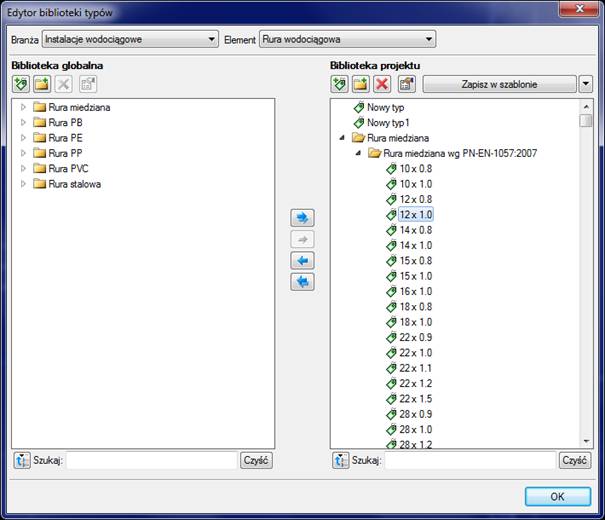The width and height of the screenshot is (605, 520).
Task: Click the folder icon of Rura PVC
Action: [x=39, y=169]
